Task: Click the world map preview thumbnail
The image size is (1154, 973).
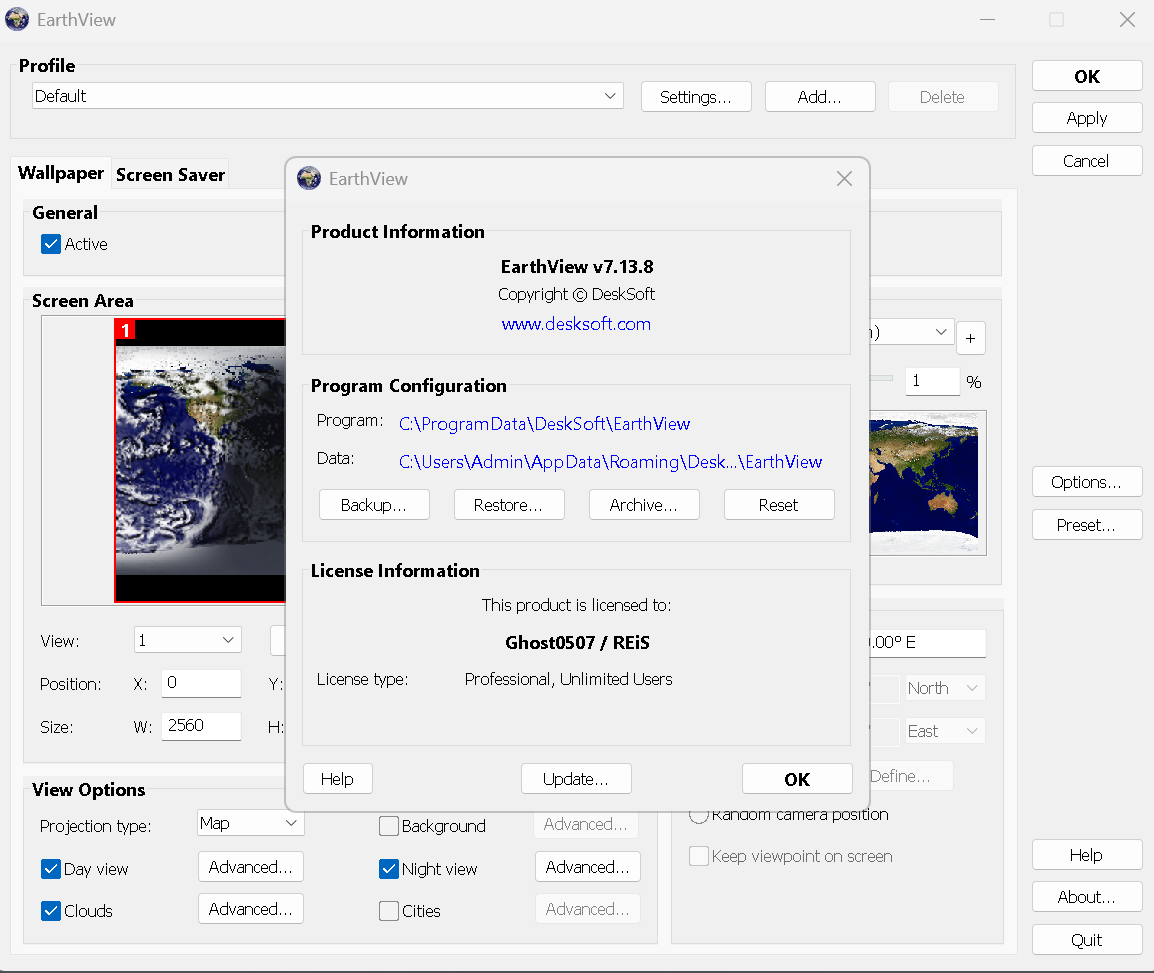Action: pyautogui.click(x=927, y=483)
